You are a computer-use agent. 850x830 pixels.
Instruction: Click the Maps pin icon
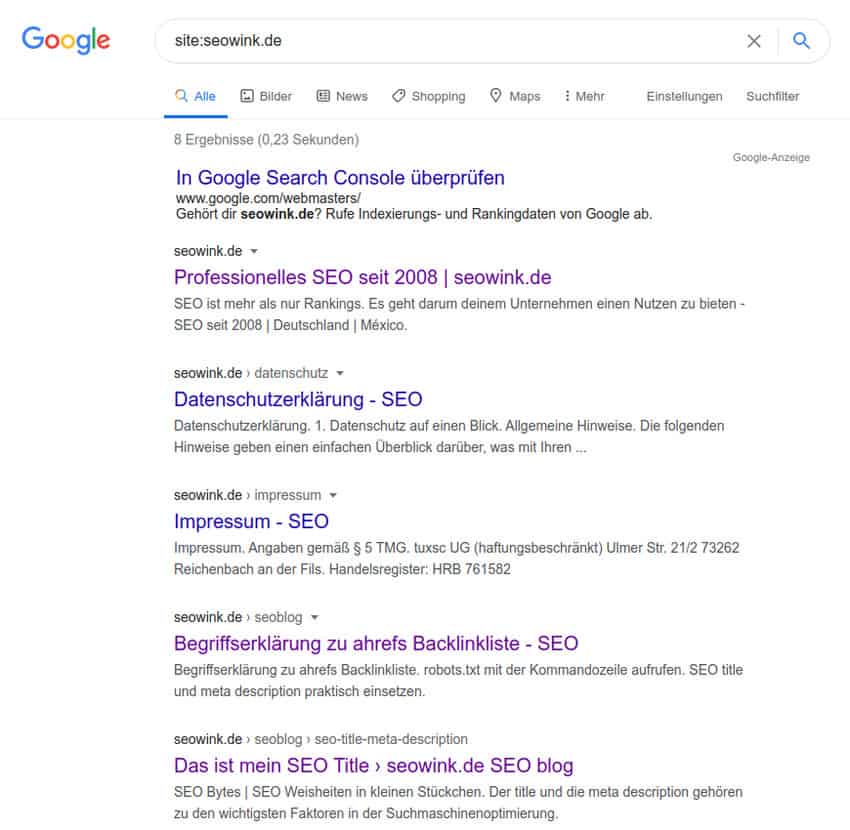(x=495, y=96)
